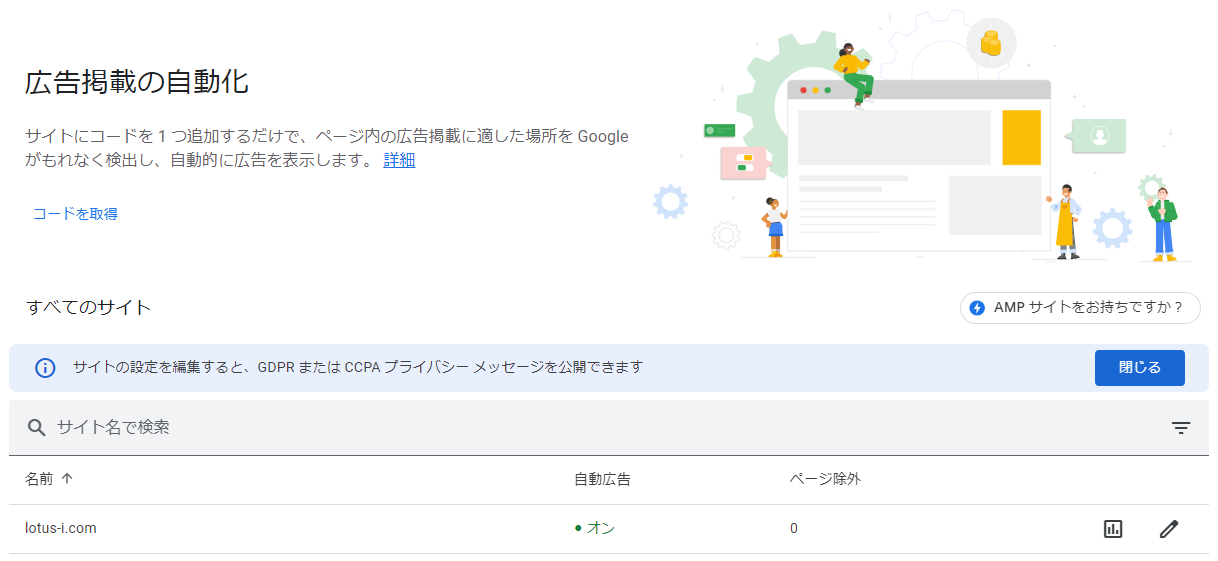
Task: Click the browser window illustration
Action: pos(919,165)
